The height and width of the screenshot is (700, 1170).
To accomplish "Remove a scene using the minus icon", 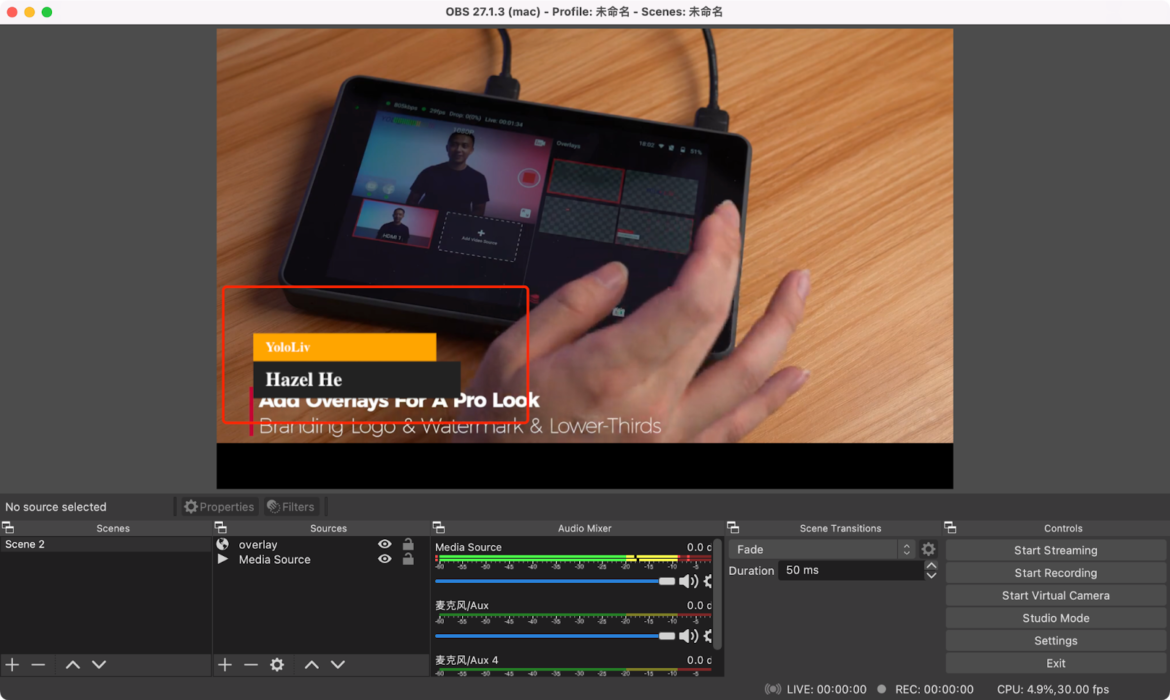I will pos(39,664).
